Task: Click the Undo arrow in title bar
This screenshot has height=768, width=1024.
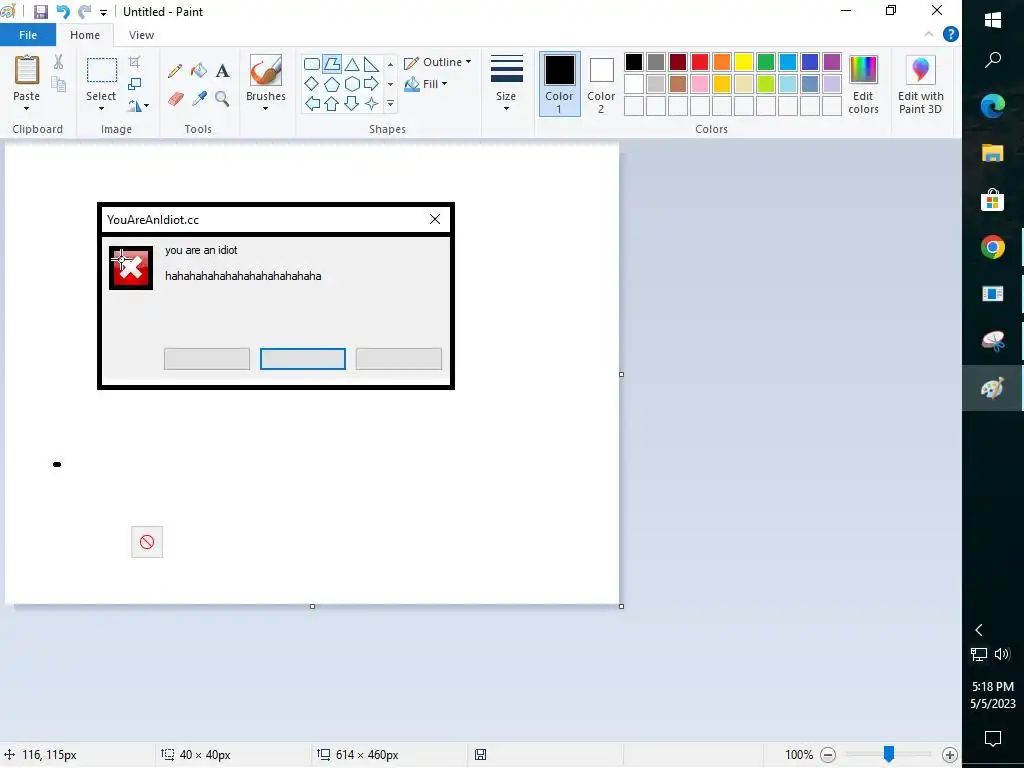Action: 63,12
